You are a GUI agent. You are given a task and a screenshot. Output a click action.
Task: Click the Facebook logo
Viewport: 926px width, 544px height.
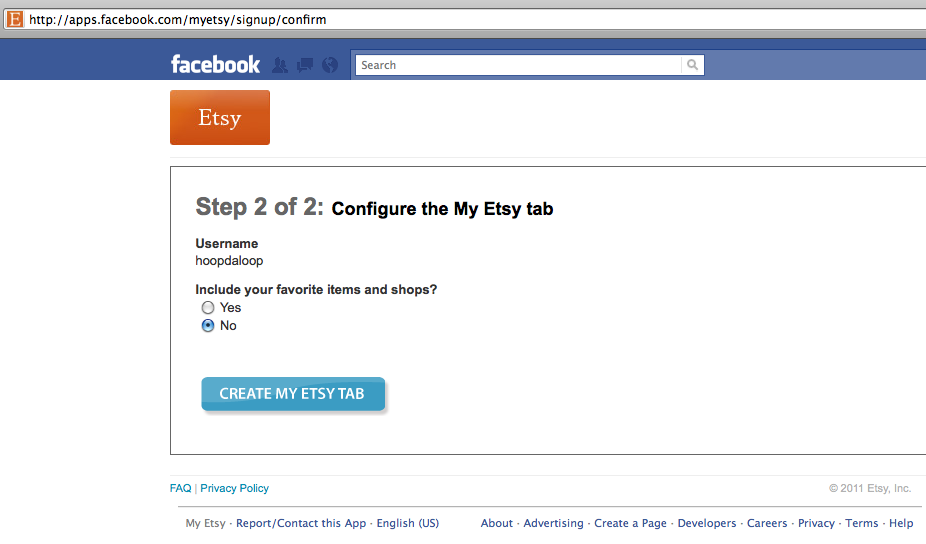(x=215, y=65)
